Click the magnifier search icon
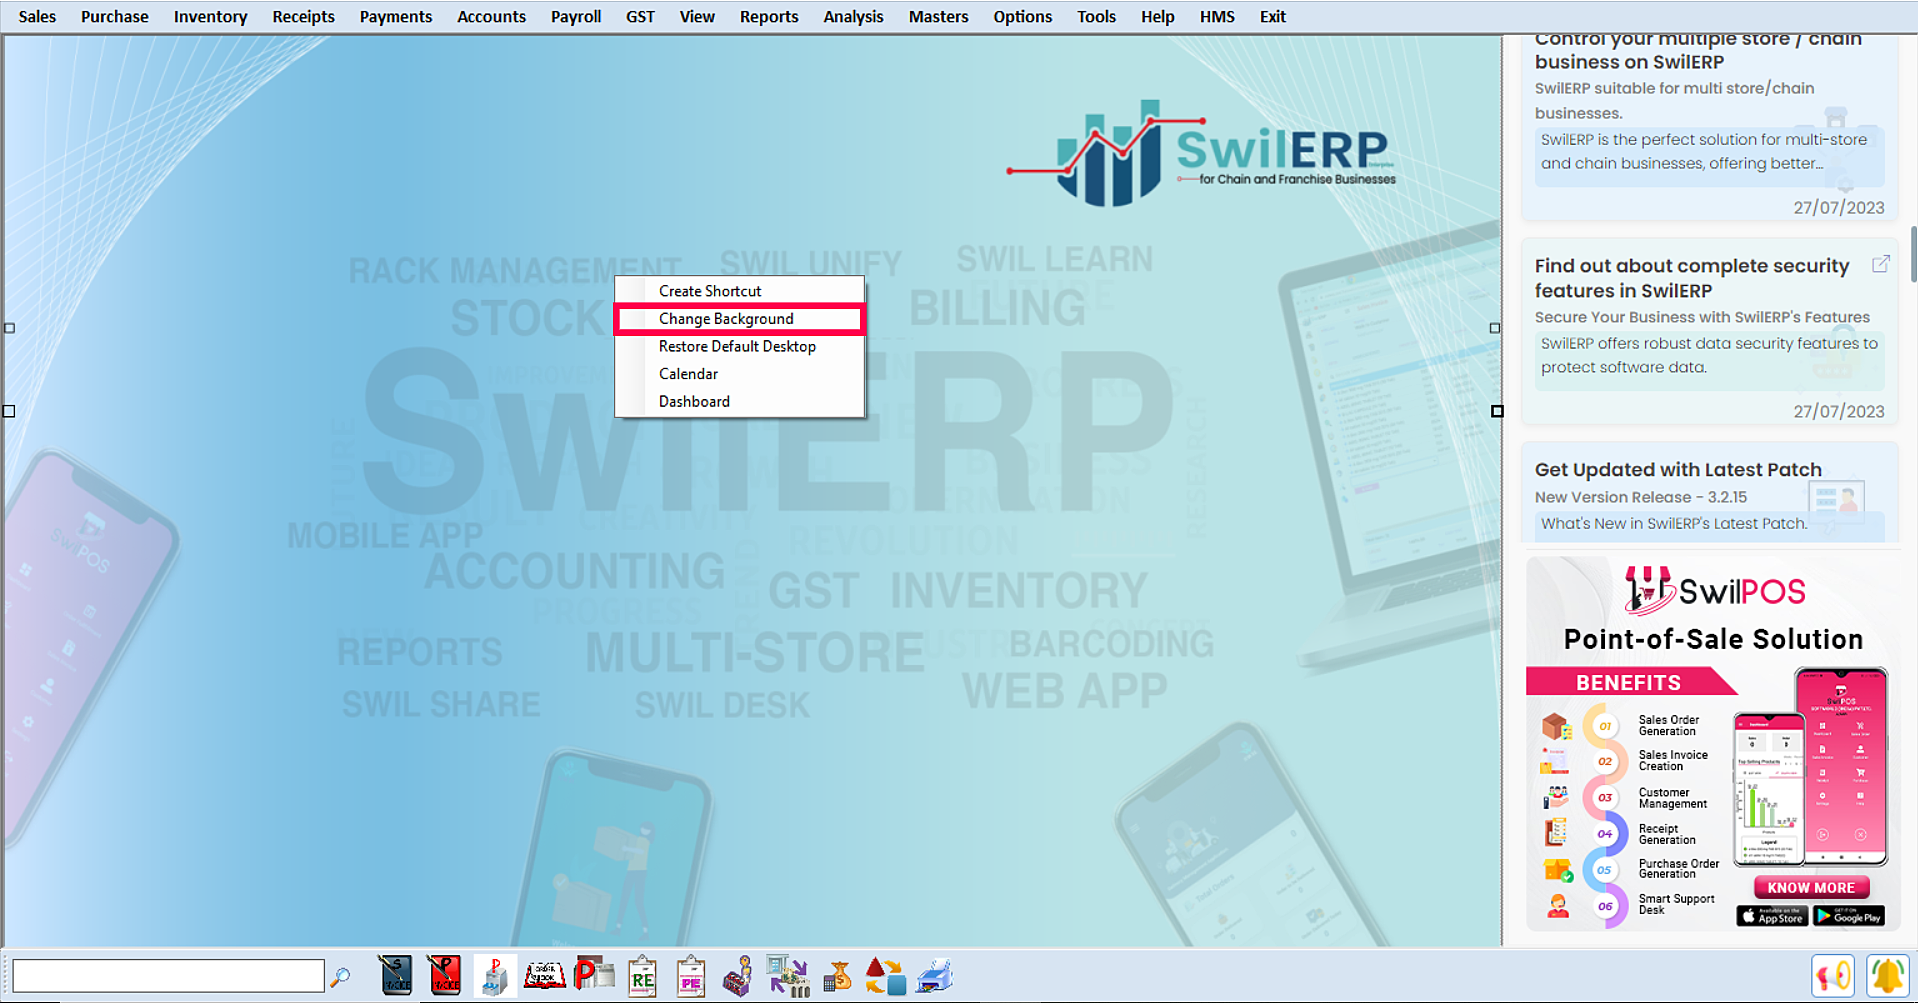The width and height of the screenshot is (1918, 1003). pyautogui.click(x=341, y=976)
